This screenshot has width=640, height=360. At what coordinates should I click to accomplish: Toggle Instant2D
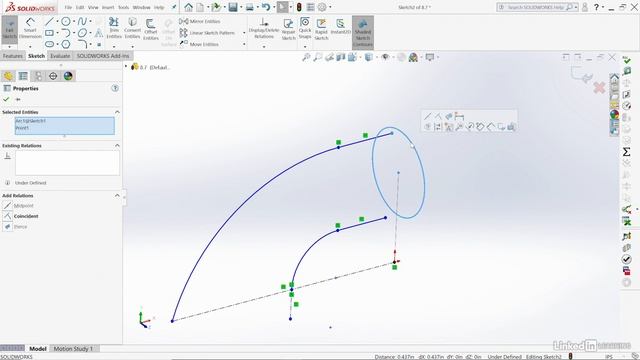pyautogui.click(x=340, y=27)
